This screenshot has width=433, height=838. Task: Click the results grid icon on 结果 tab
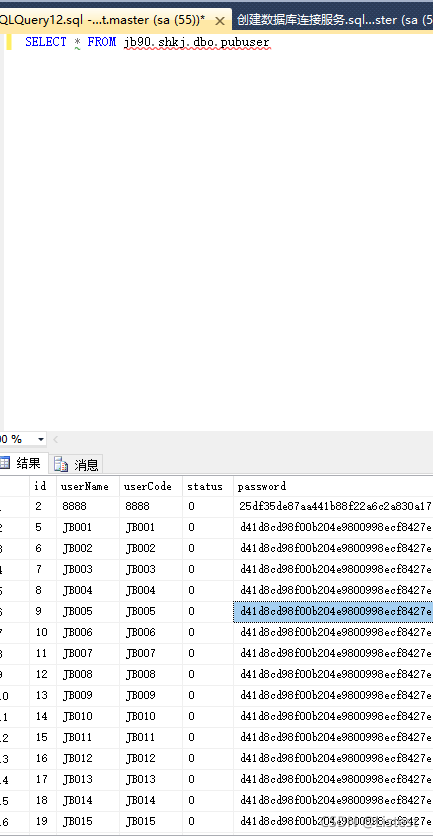tap(5, 463)
